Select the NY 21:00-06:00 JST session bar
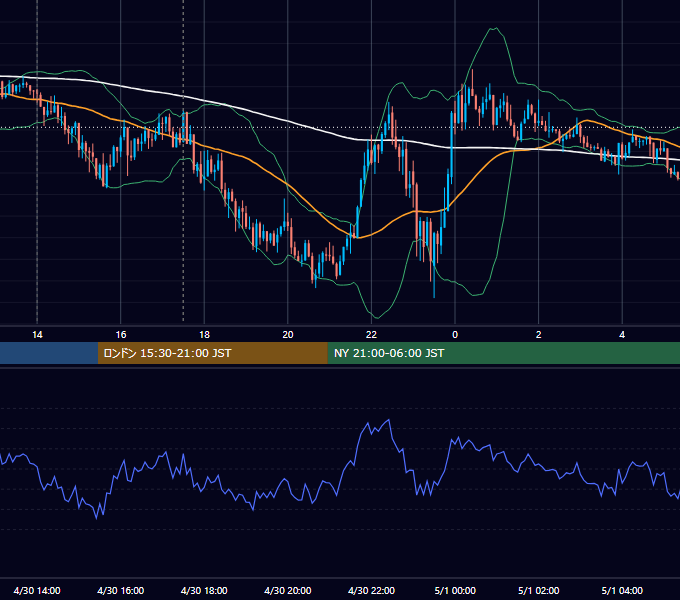The width and height of the screenshot is (680, 600). coord(503,353)
